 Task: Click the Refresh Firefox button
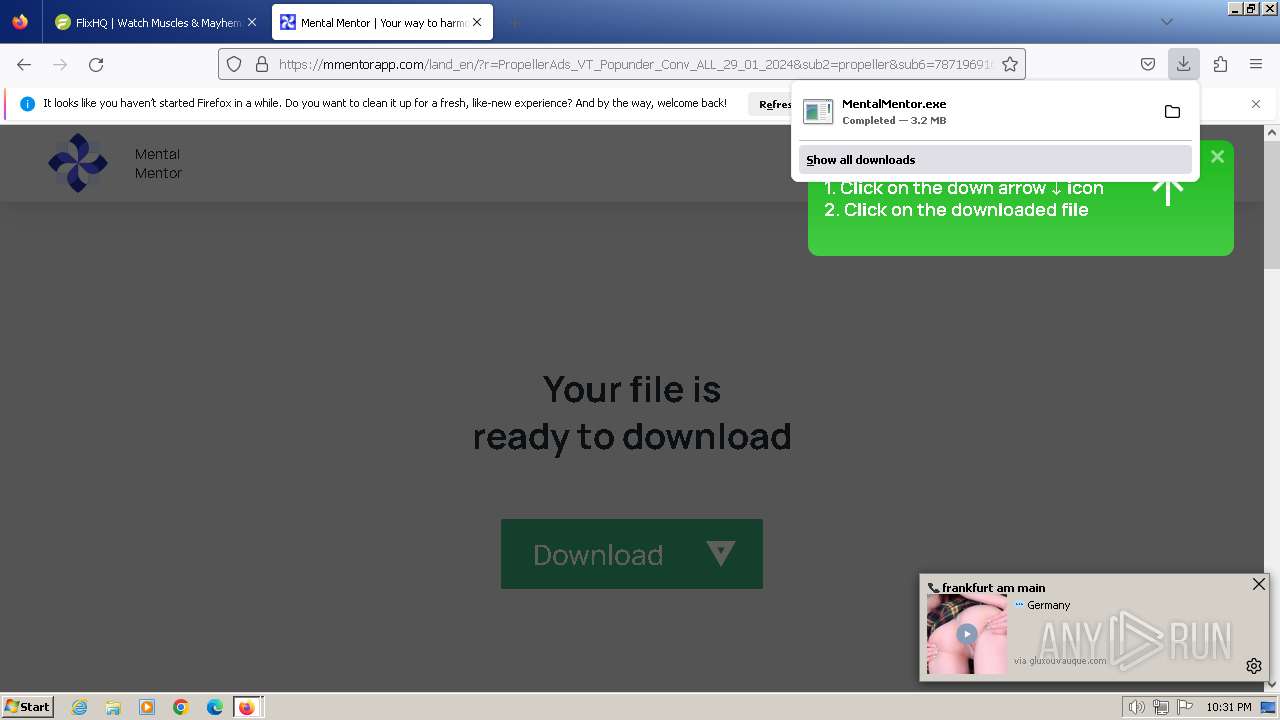(x=776, y=104)
